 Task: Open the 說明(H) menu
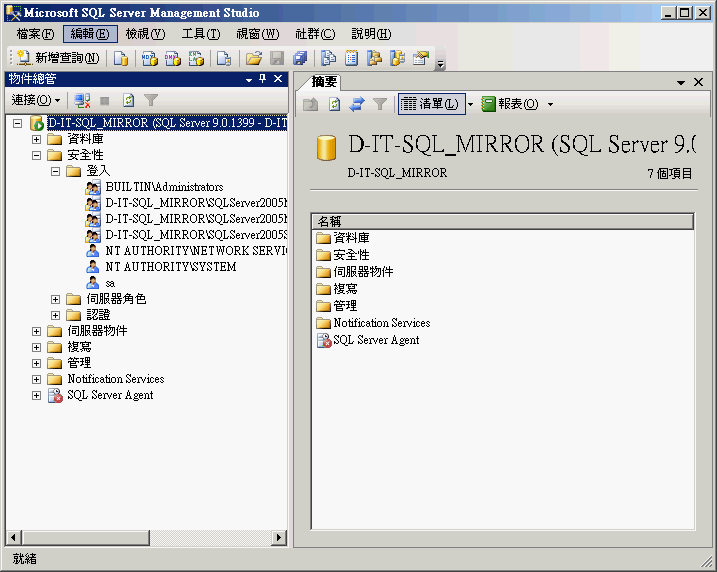click(x=371, y=34)
